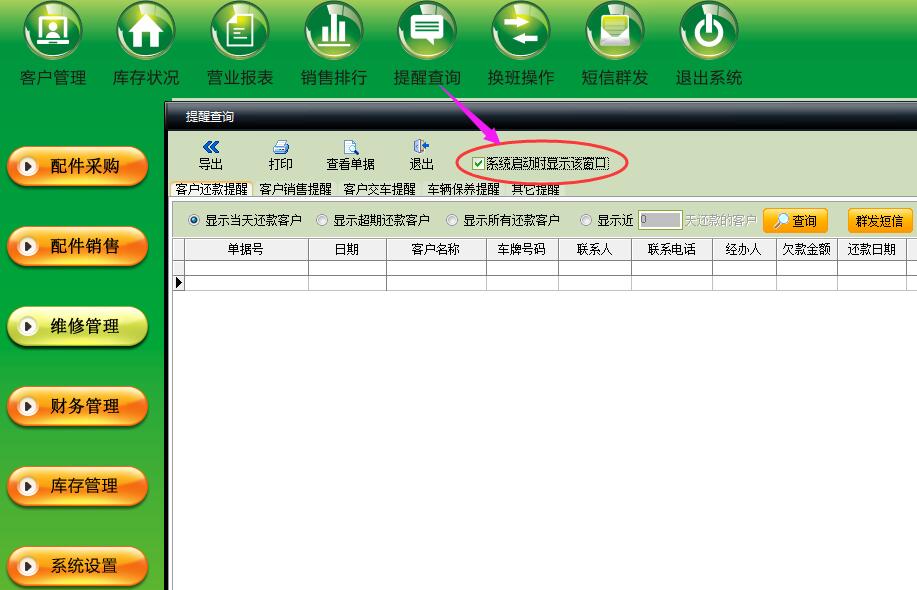Click the days number input field

coord(660,220)
